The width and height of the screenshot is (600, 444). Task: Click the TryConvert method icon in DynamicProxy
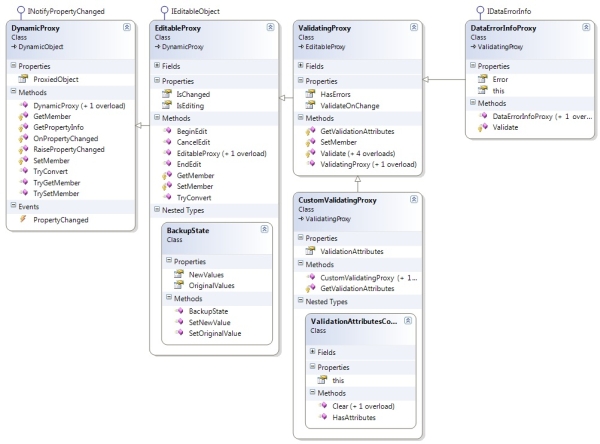tap(24, 171)
